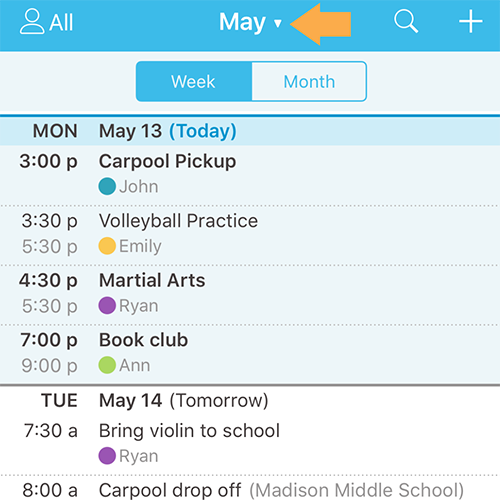Click Ryan's purple dot under Bring violin
500x500 pixels.
pyautogui.click(x=107, y=456)
